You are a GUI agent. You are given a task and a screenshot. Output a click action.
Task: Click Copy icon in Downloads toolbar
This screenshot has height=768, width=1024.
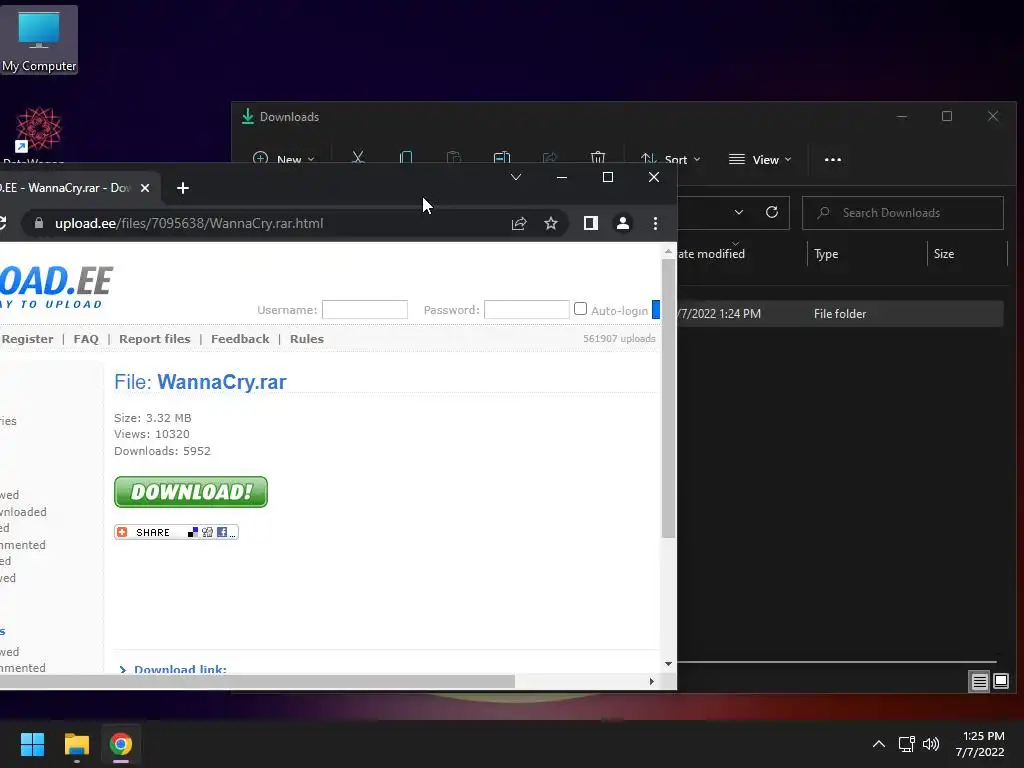(x=406, y=157)
